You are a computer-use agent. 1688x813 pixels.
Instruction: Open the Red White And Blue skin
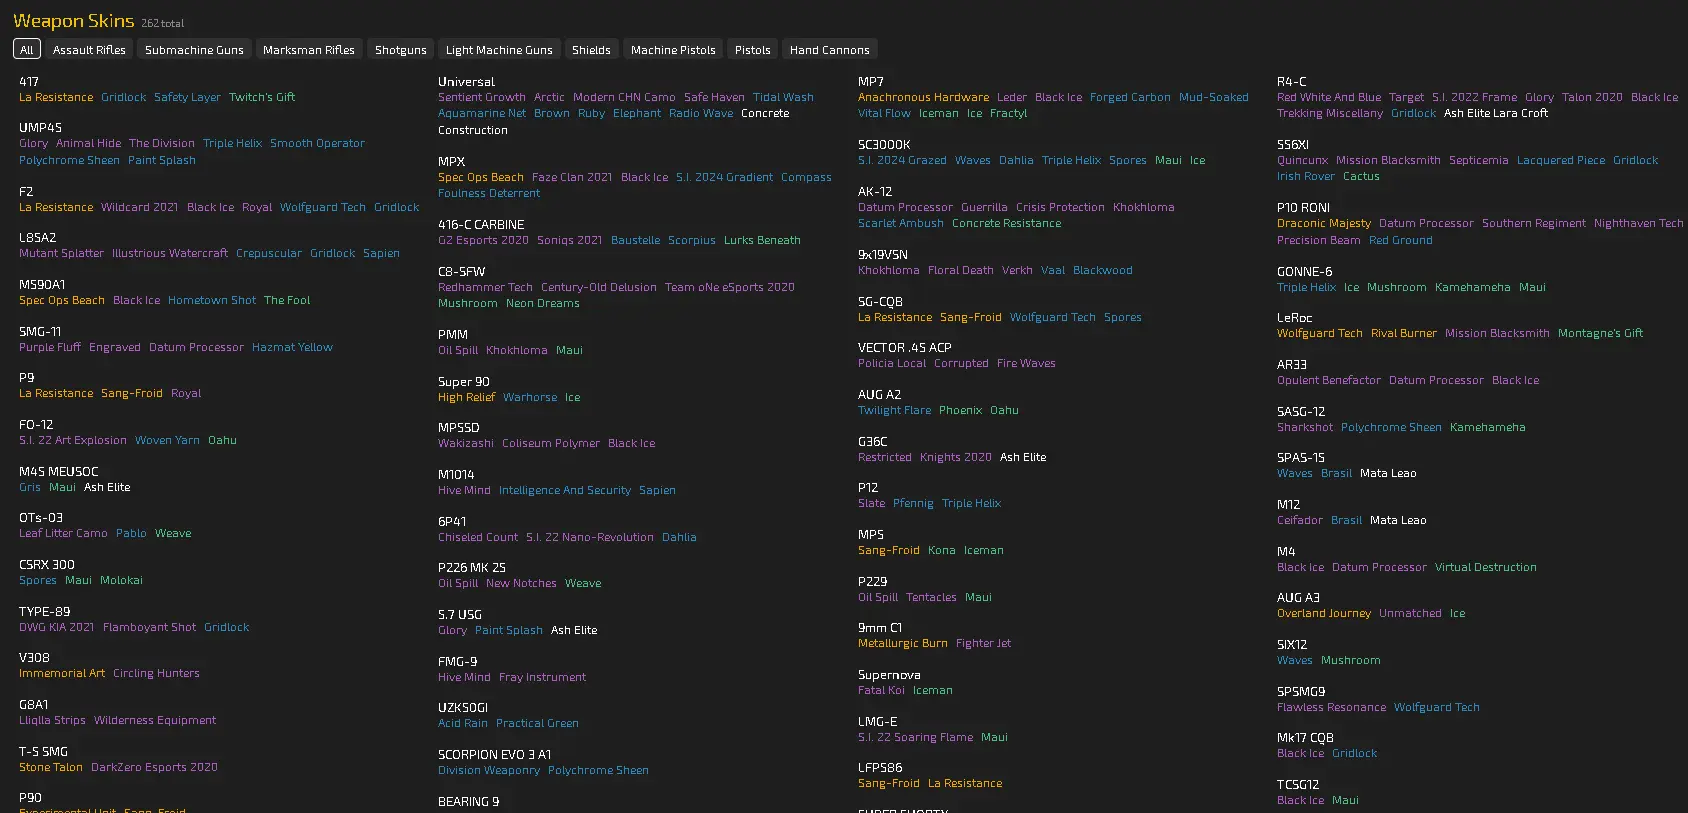tap(1329, 97)
